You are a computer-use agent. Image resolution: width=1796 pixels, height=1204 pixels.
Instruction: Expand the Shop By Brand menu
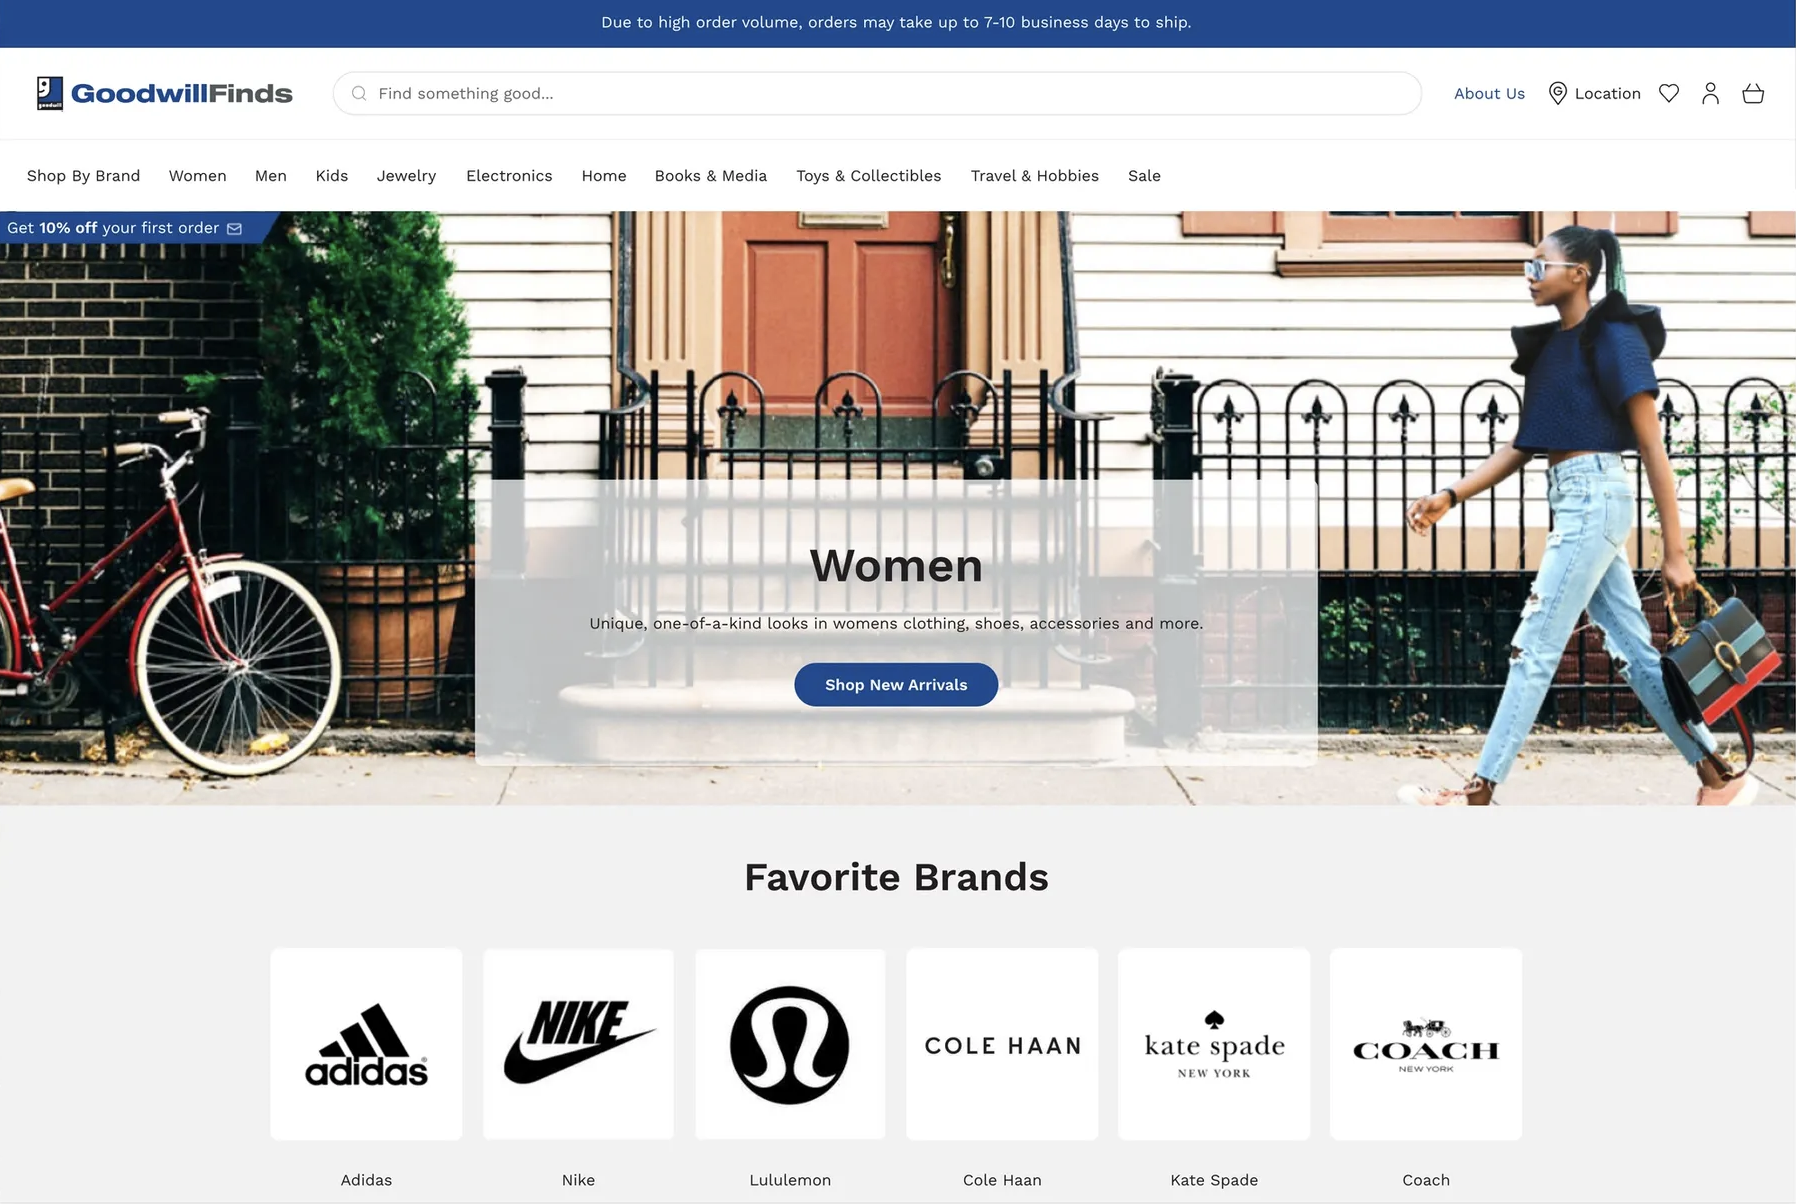83,176
